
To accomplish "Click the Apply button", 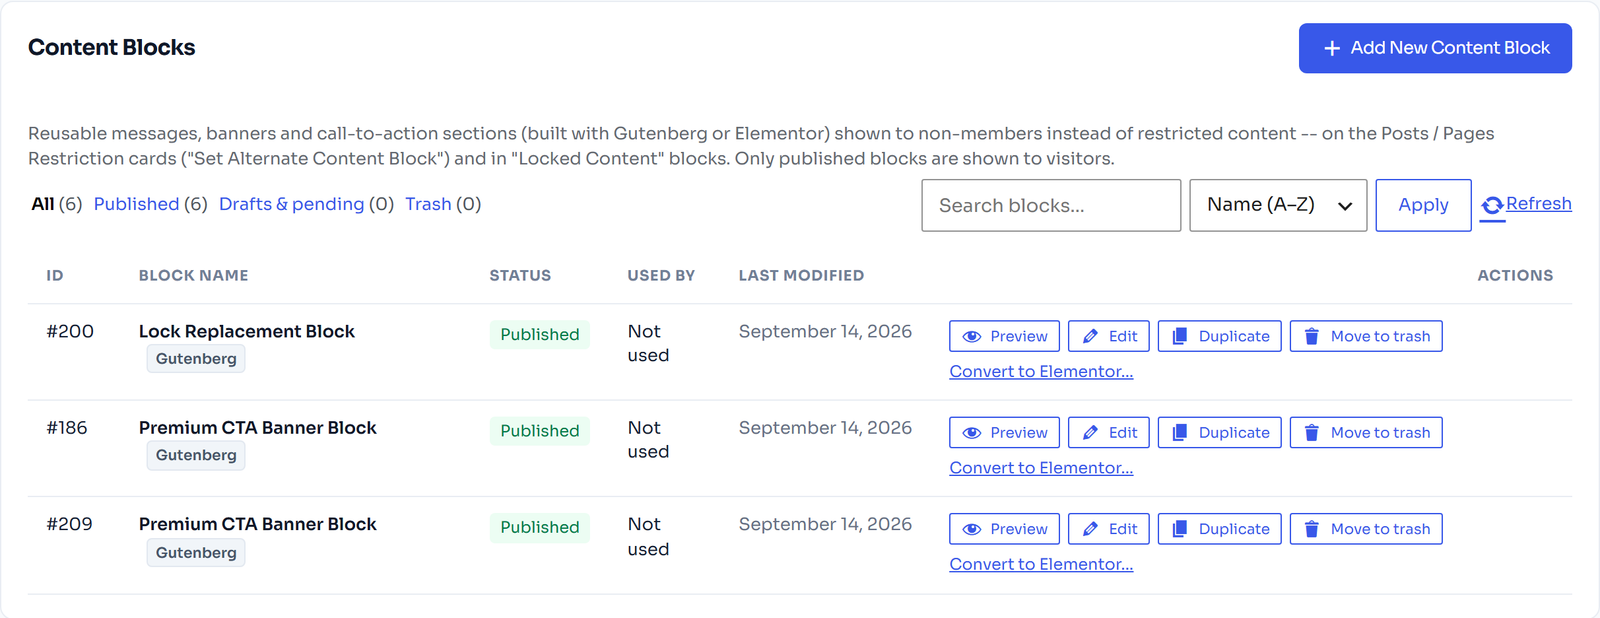I will pos(1423,205).
